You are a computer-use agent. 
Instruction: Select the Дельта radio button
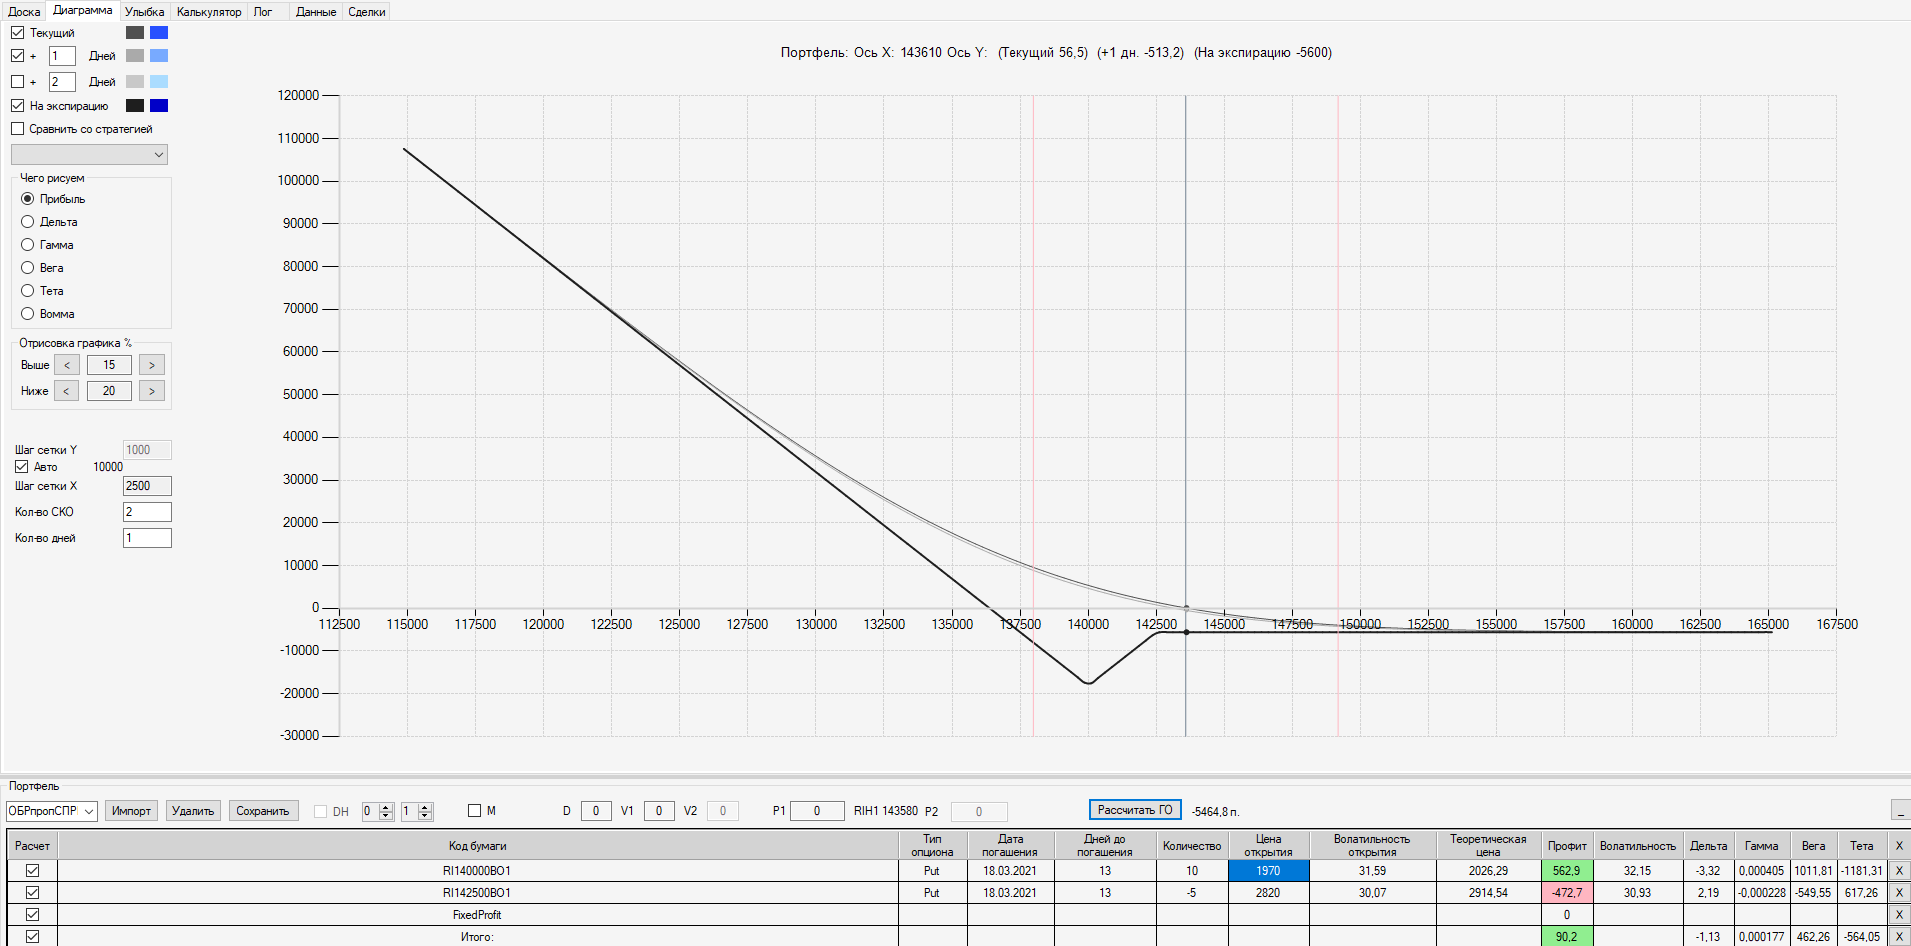pos(28,222)
